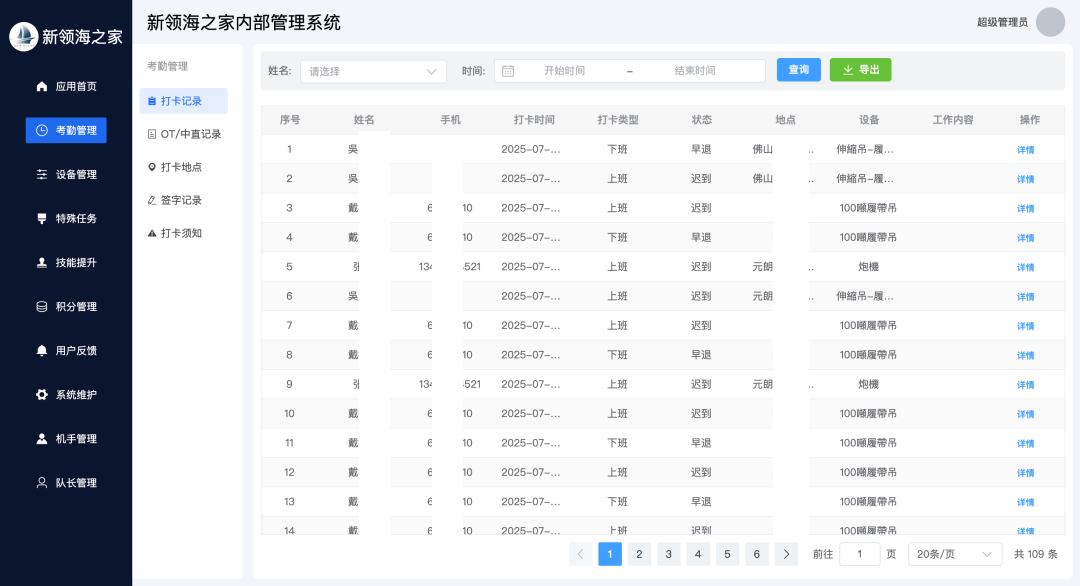The image size is (1080, 586).
Task: Click the 导出 export button
Action: (x=860, y=70)
